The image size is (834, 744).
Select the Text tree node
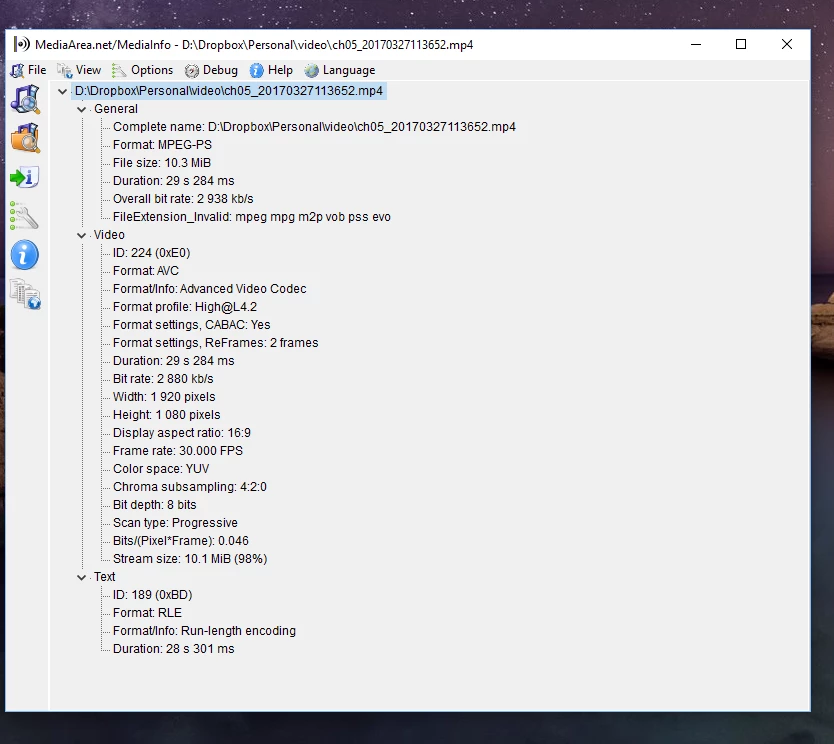pos(104,577)
